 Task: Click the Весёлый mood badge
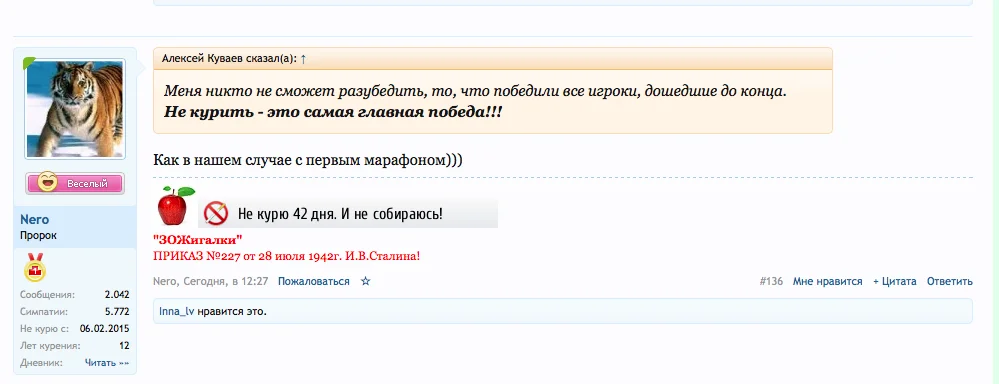pos(75,183)
